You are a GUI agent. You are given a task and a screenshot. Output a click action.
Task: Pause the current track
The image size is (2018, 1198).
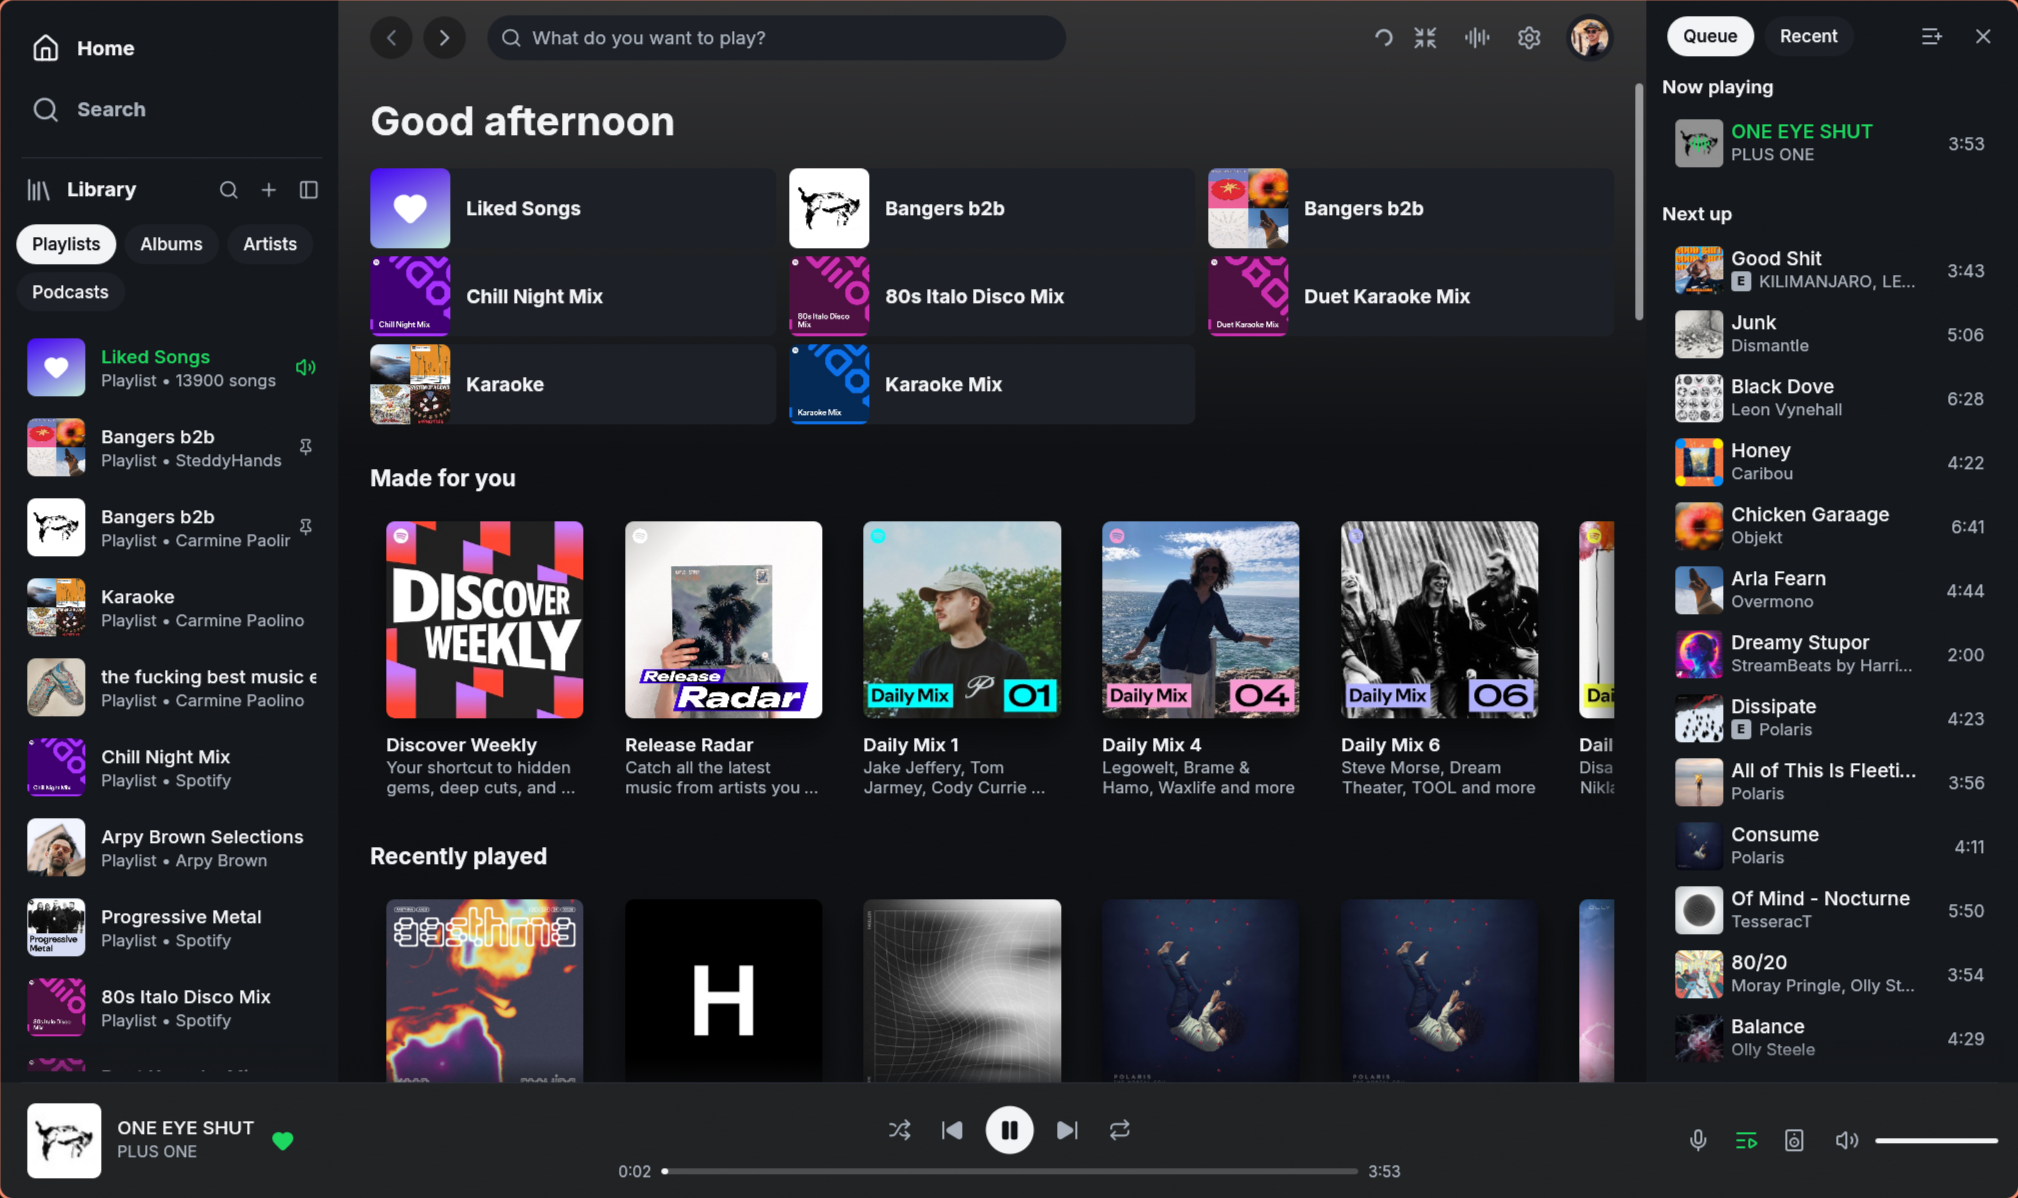pyautogui.click(x=1009, y=1130)
